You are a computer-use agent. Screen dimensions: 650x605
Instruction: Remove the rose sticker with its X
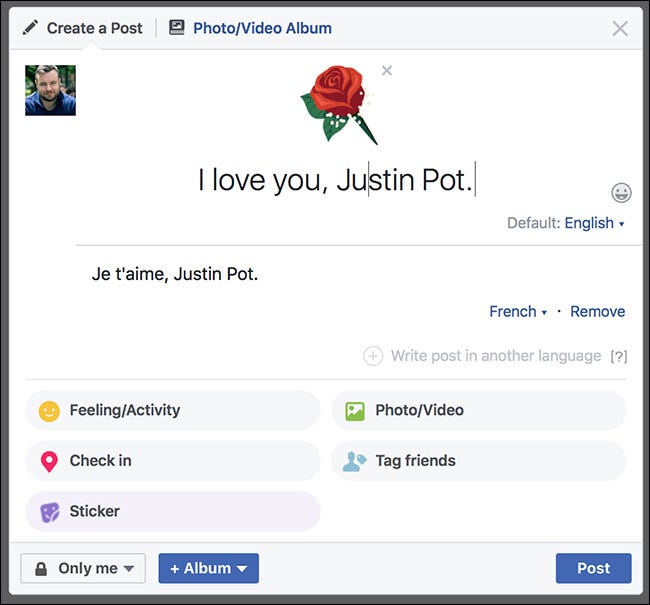click(387, 70)
